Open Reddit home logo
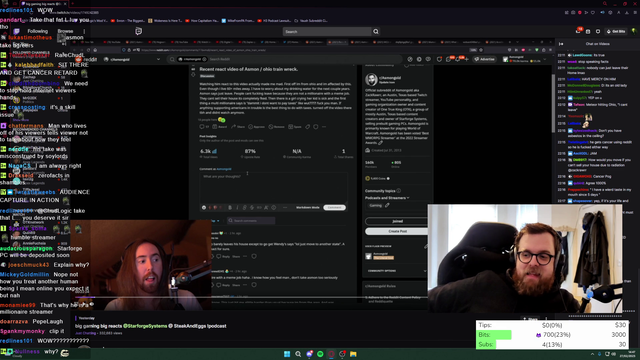 click(x=87, y=59)
